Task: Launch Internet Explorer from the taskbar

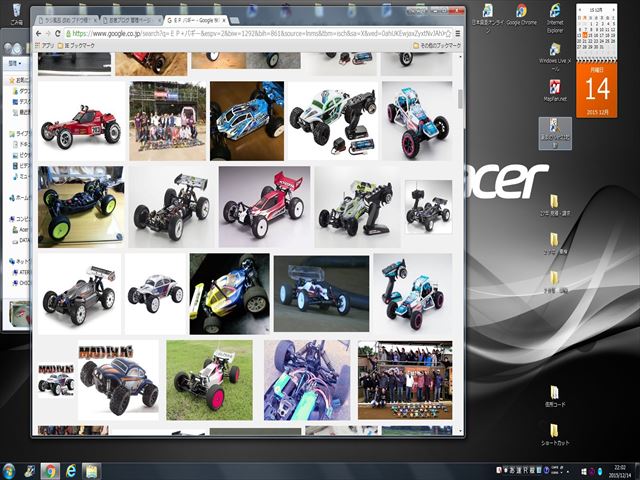Action: click(x=70, y=471)
